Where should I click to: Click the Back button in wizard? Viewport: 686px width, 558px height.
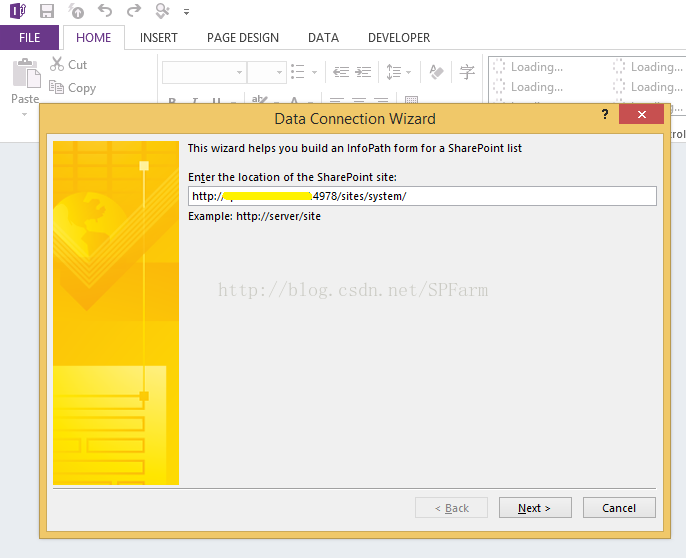click(x=451, y=508)
